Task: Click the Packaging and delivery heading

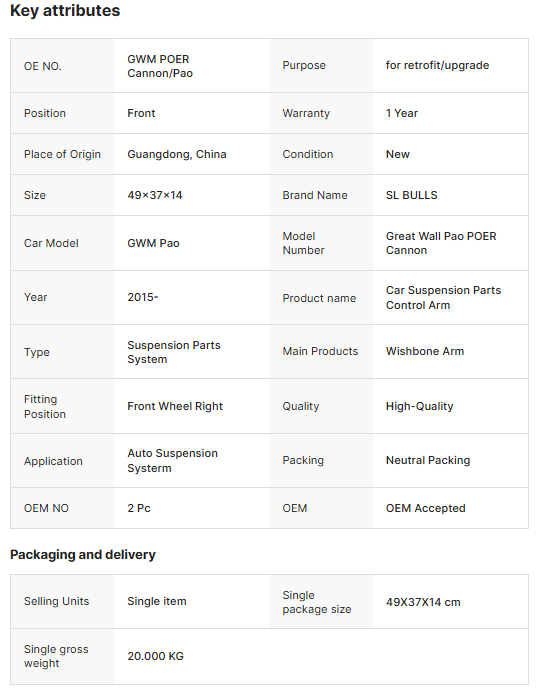Action: click(83, 555)
